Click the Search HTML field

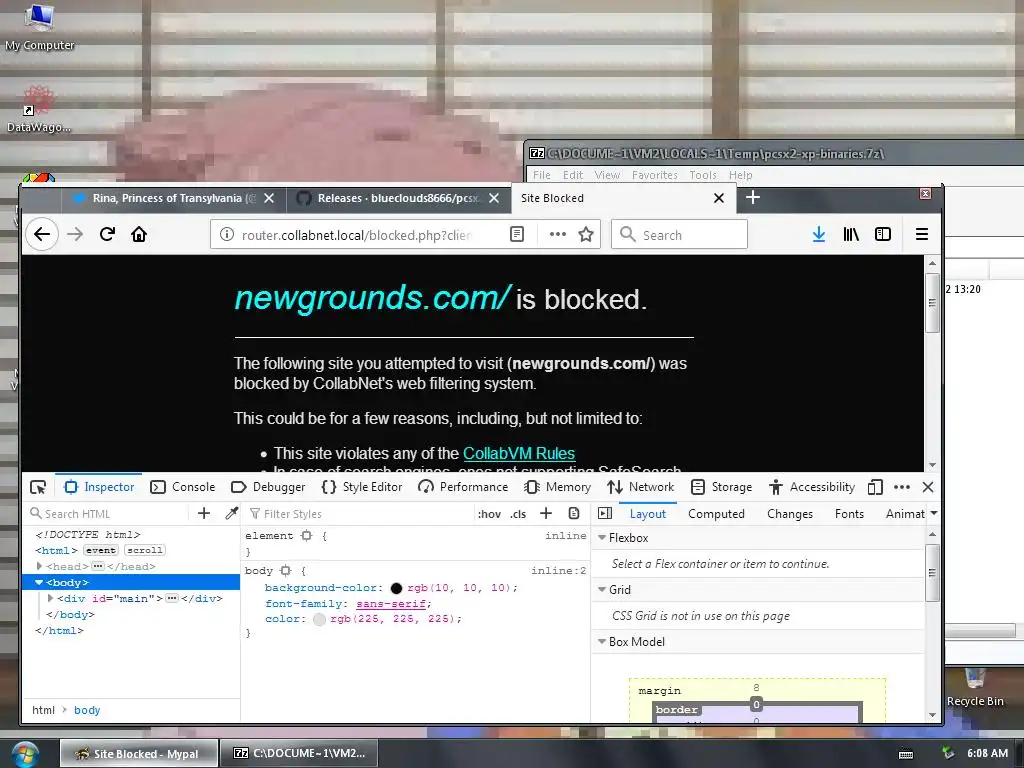coord(108,514)
